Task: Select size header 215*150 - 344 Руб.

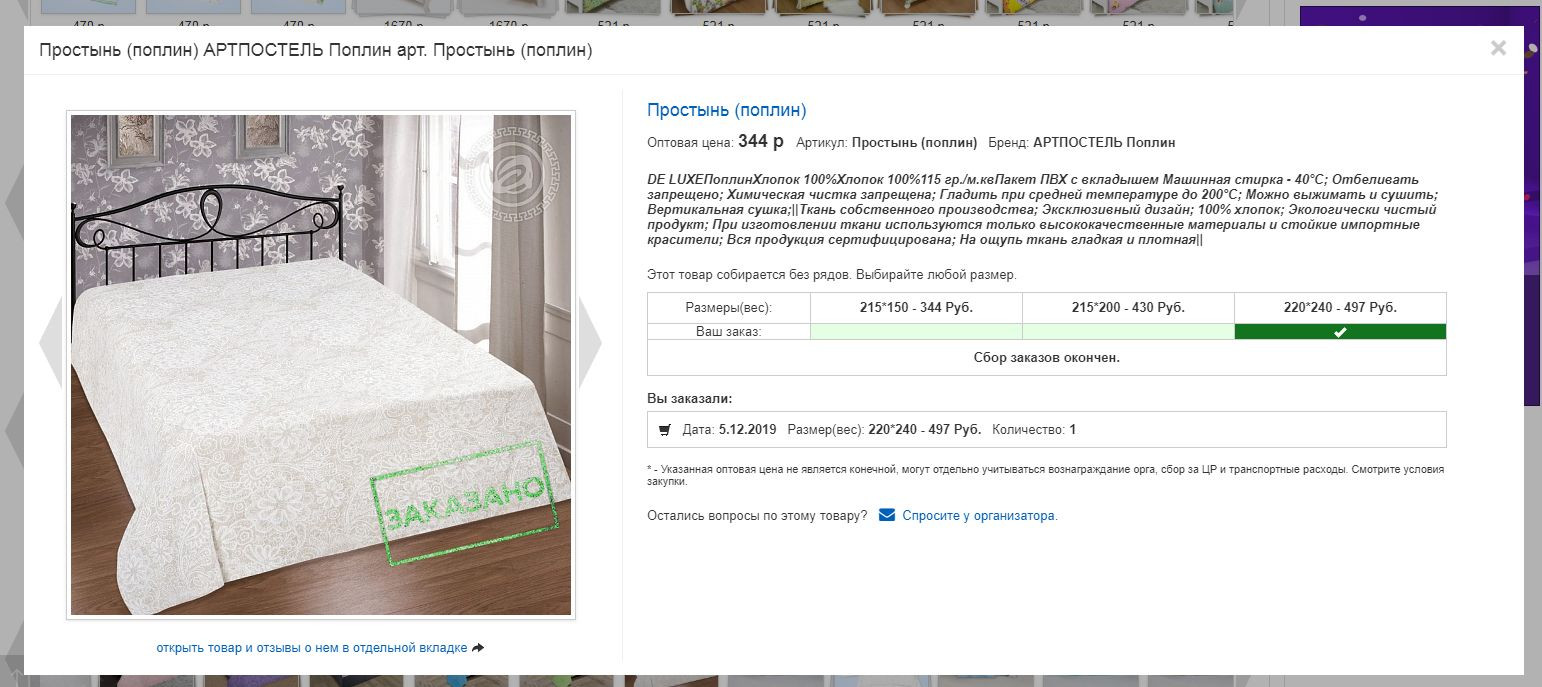Action: tap(916, 308)
